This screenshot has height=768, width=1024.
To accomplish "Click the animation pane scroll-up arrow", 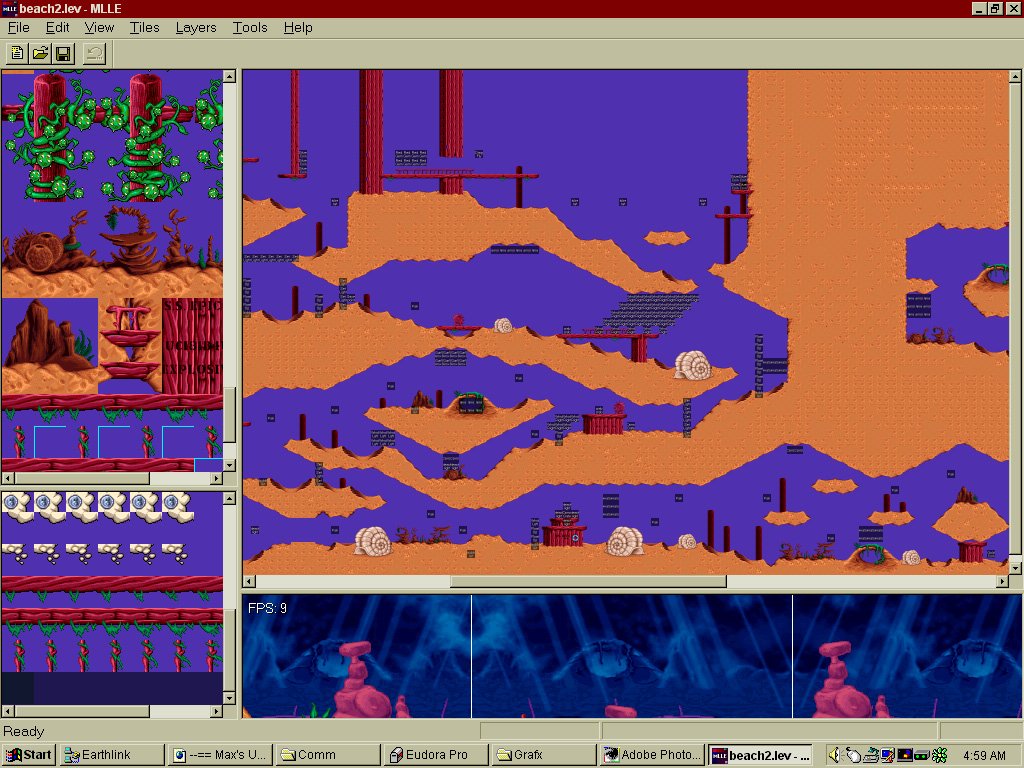I will click(x=229, y=498).
